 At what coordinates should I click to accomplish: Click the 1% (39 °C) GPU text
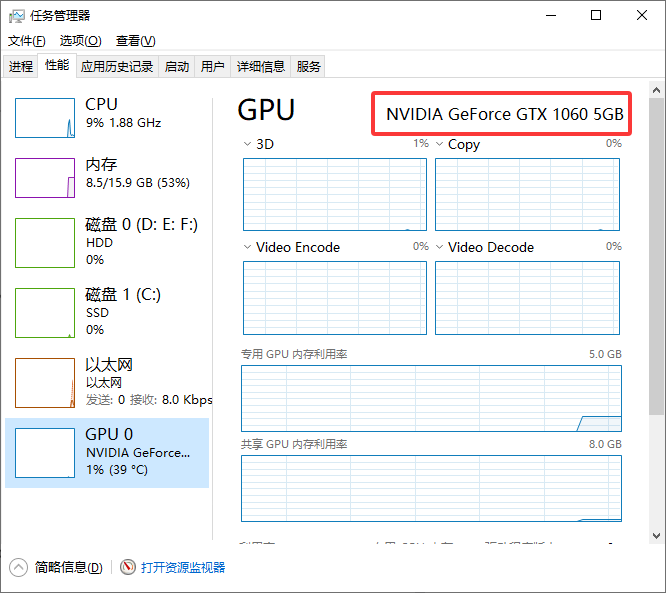pos(117,470)
